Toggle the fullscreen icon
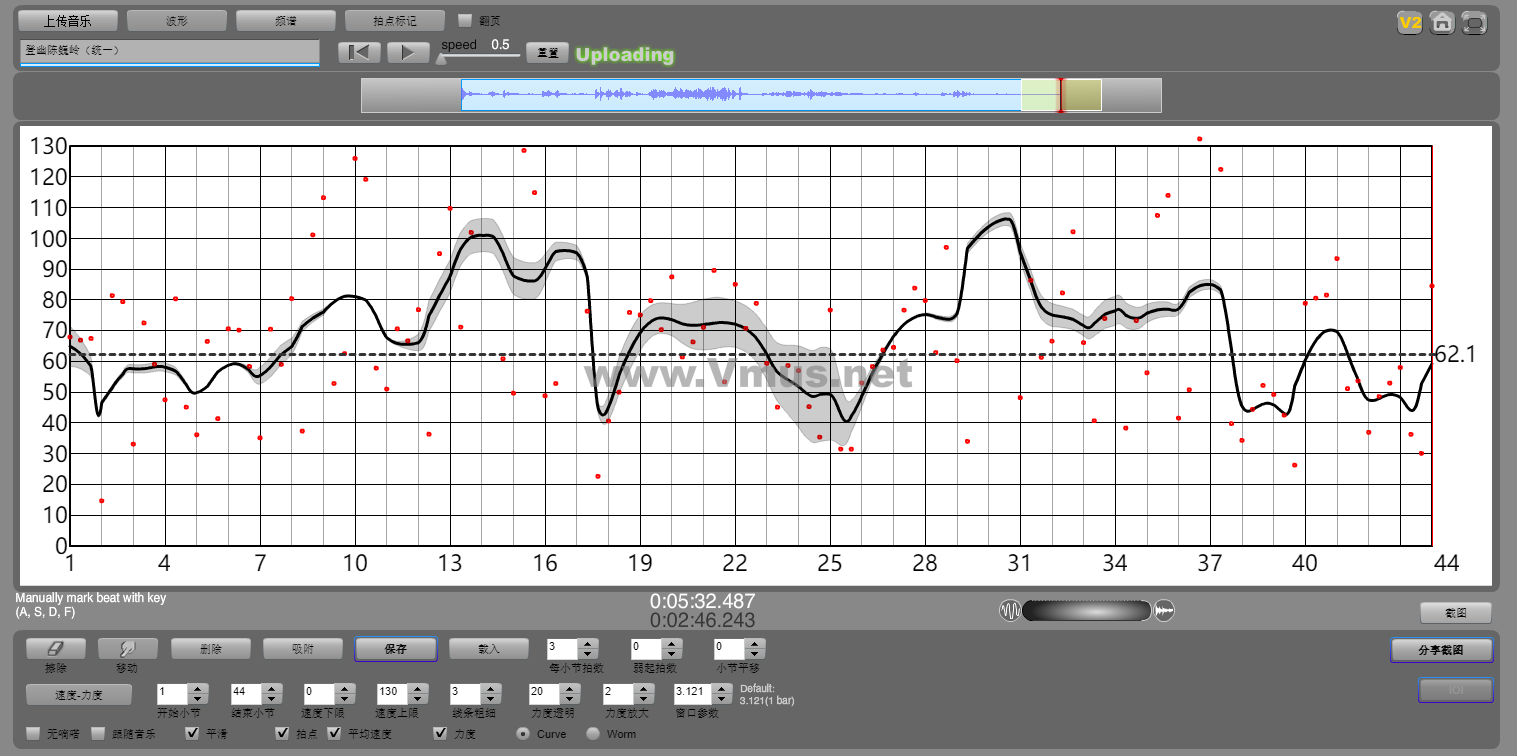1517x756 pixels. coord(1473,23)
